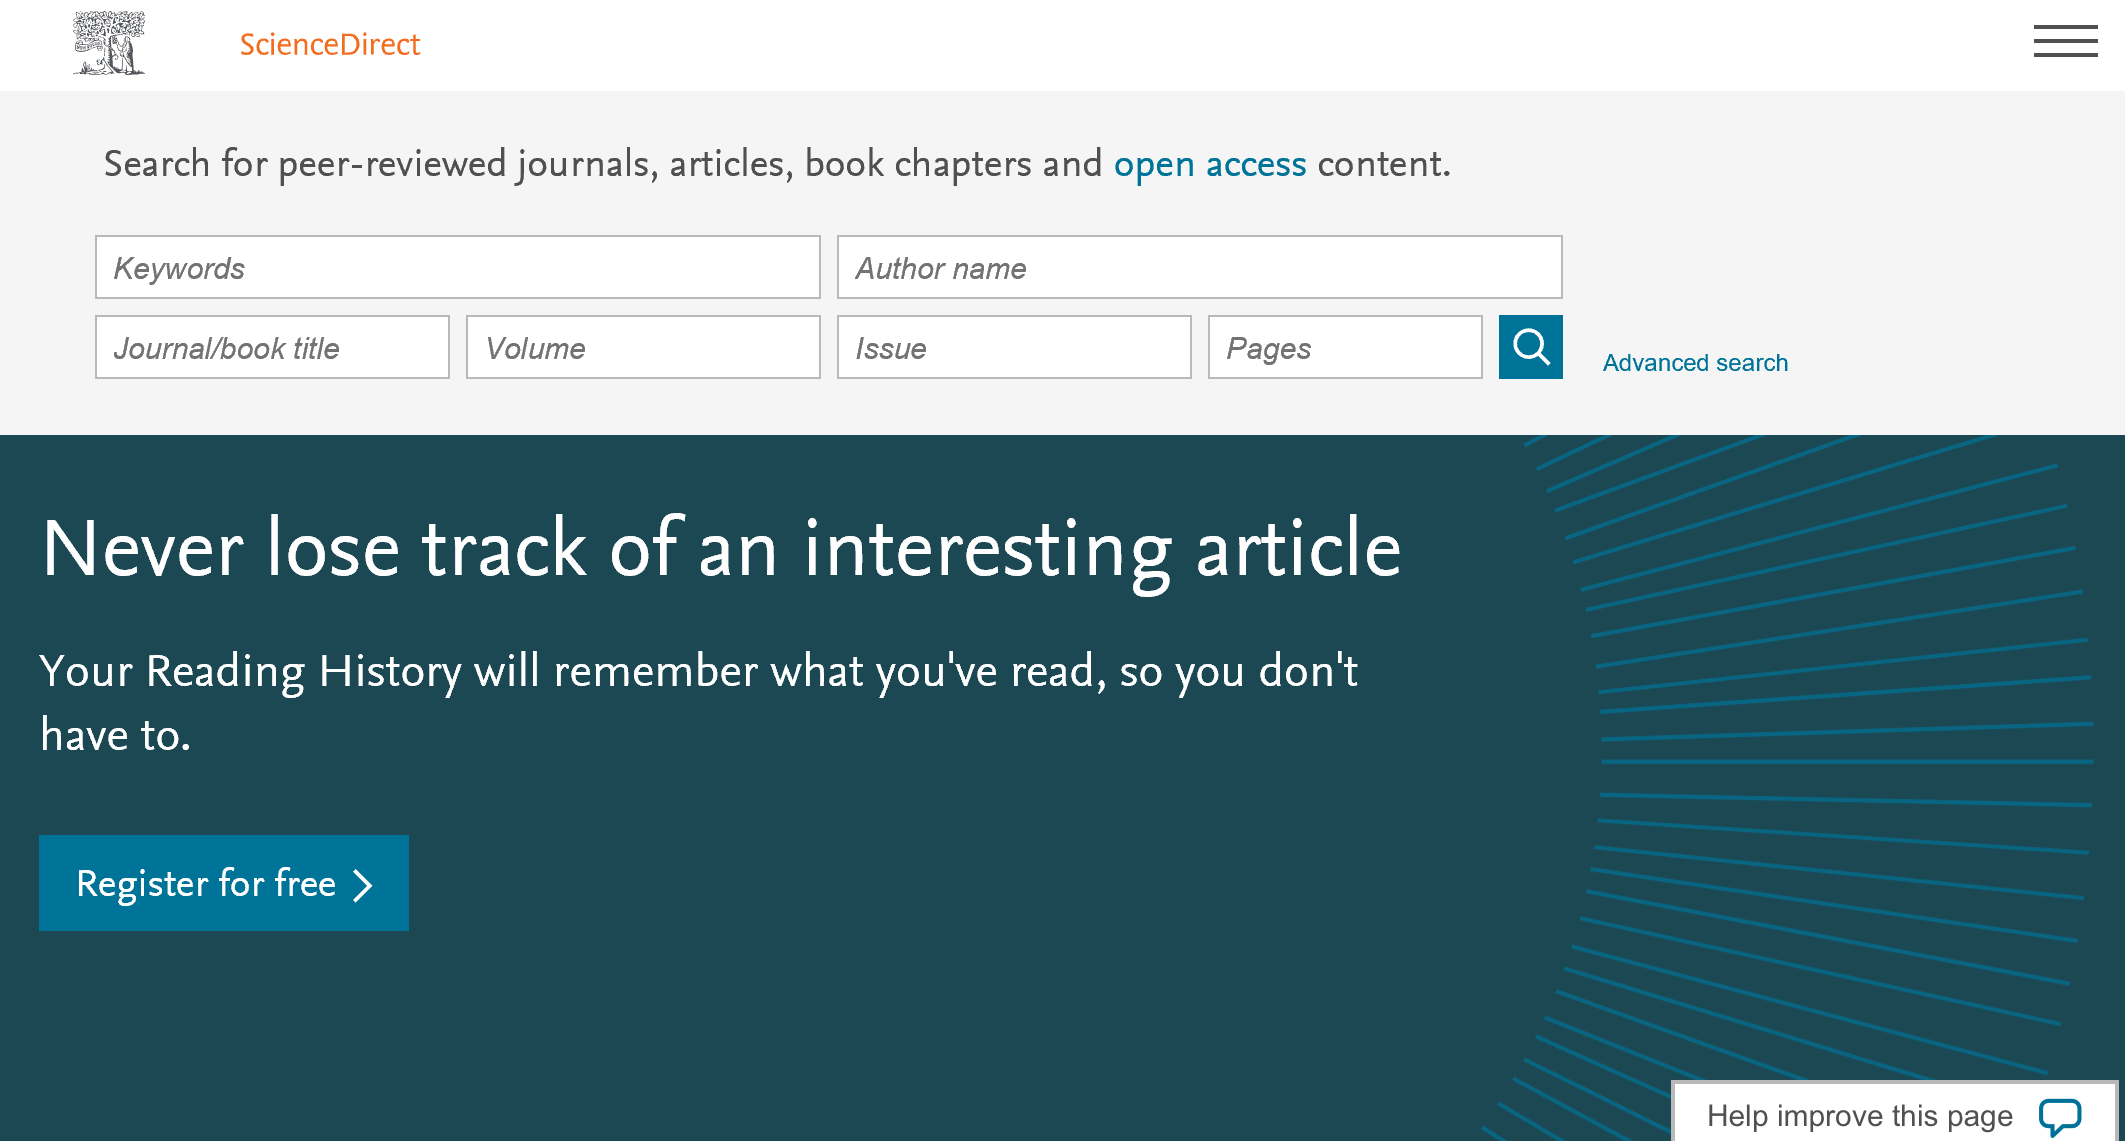Screen dimensions: 2125x1141
Task: Click into the Journal/book title field
Action: coord(272,347)
